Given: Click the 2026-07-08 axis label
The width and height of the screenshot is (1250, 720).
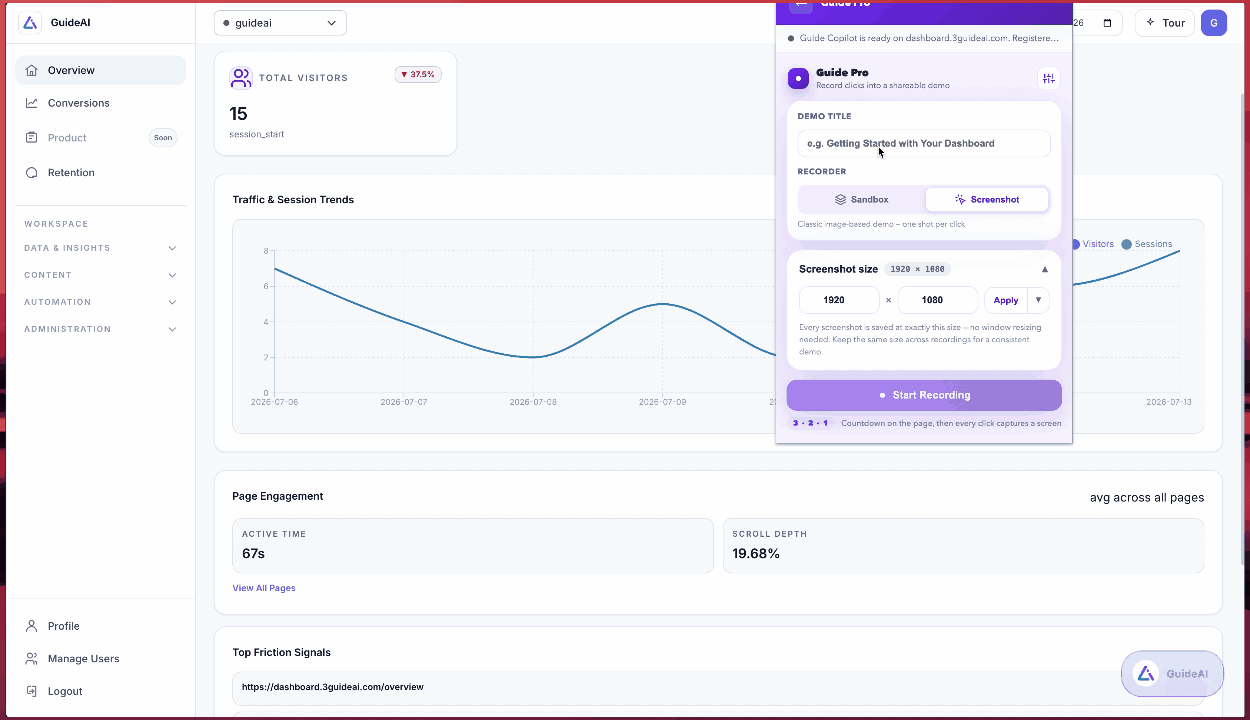Looking at the screenshot, I should pyautogui.click(x=533, y=402).
